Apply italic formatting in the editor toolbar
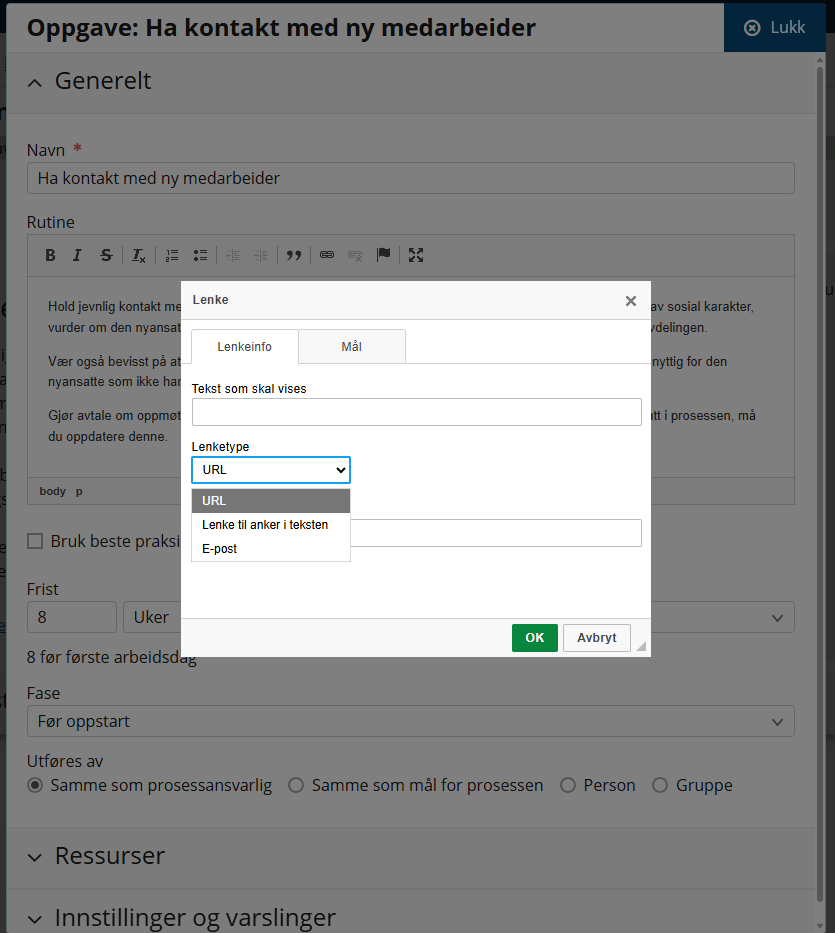This screenshot has height=933, width=835. click(x=77, y=255)
